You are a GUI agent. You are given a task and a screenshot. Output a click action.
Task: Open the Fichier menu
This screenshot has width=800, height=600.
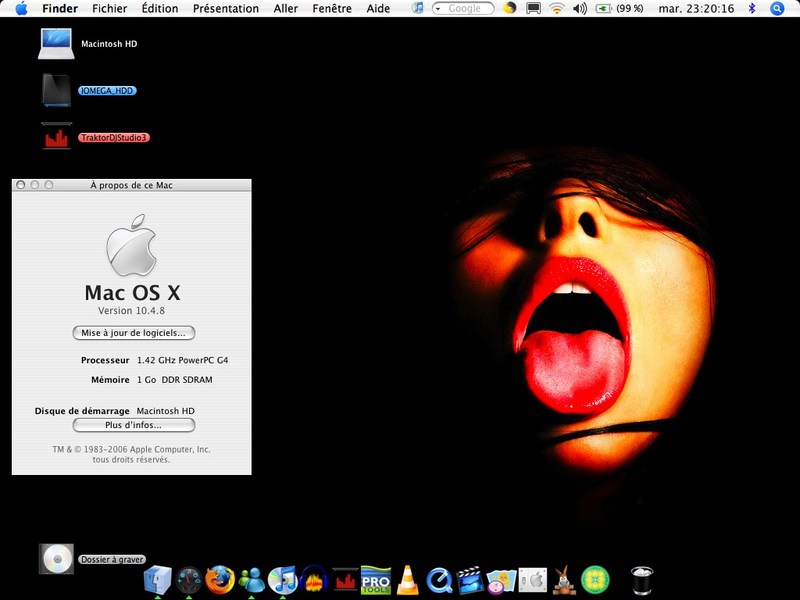[x=110, y=8]
